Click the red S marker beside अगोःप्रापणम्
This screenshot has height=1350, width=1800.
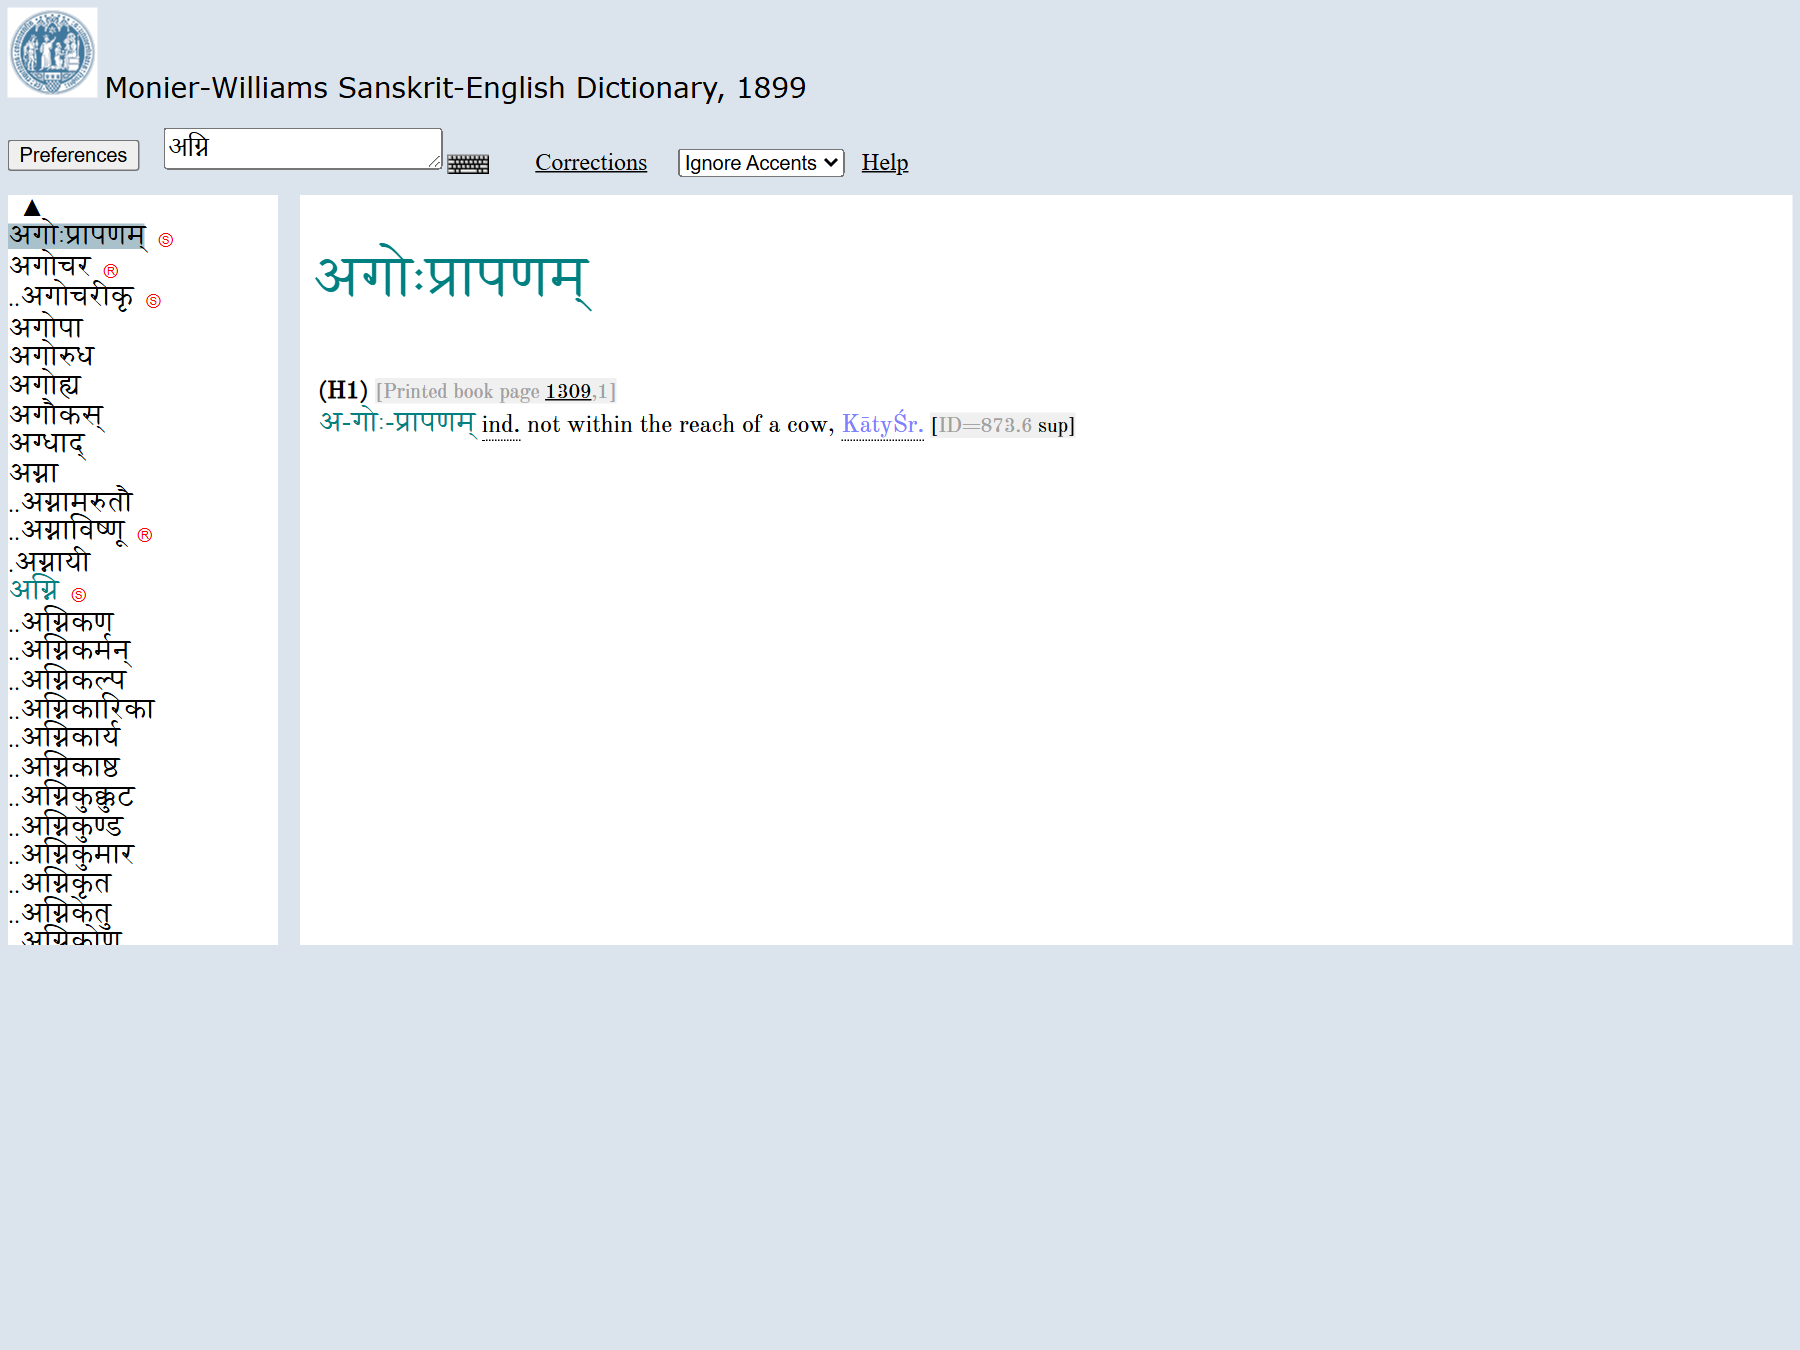[166, 240]
